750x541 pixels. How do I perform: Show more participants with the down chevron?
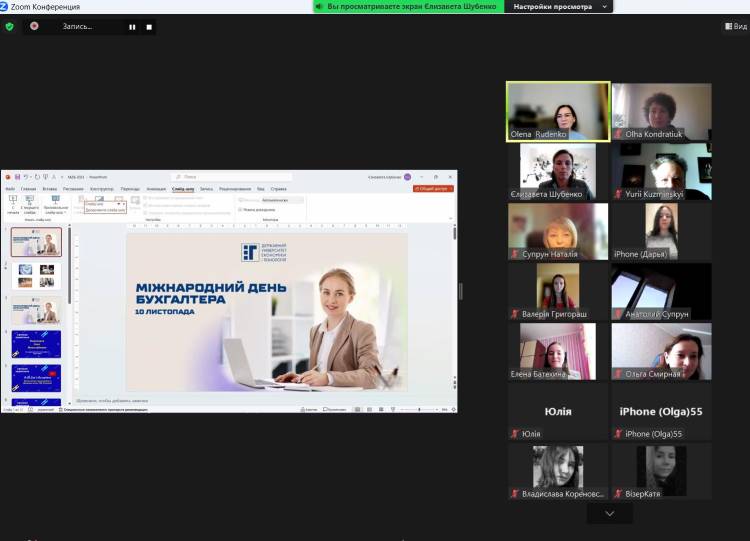coord(609,513)
